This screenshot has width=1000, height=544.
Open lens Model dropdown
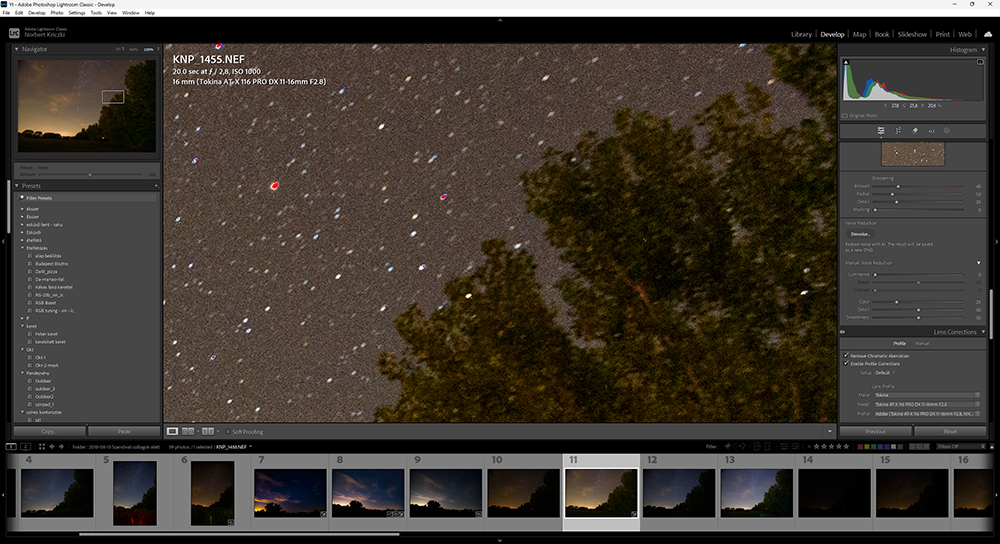[927, 404]
